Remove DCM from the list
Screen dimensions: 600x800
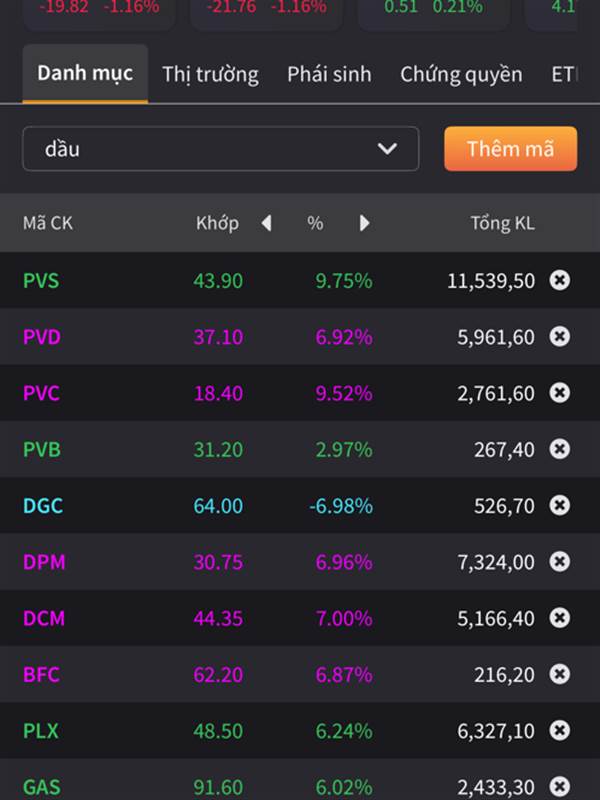(x=560, y=618)
